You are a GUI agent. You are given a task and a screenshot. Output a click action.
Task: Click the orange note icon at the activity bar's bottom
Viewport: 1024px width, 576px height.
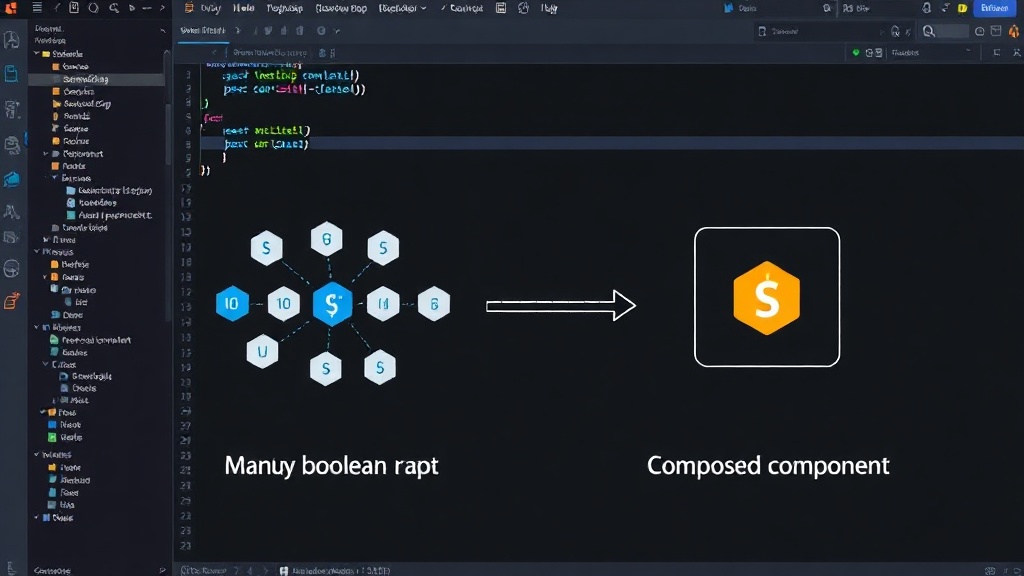point(11,301)
